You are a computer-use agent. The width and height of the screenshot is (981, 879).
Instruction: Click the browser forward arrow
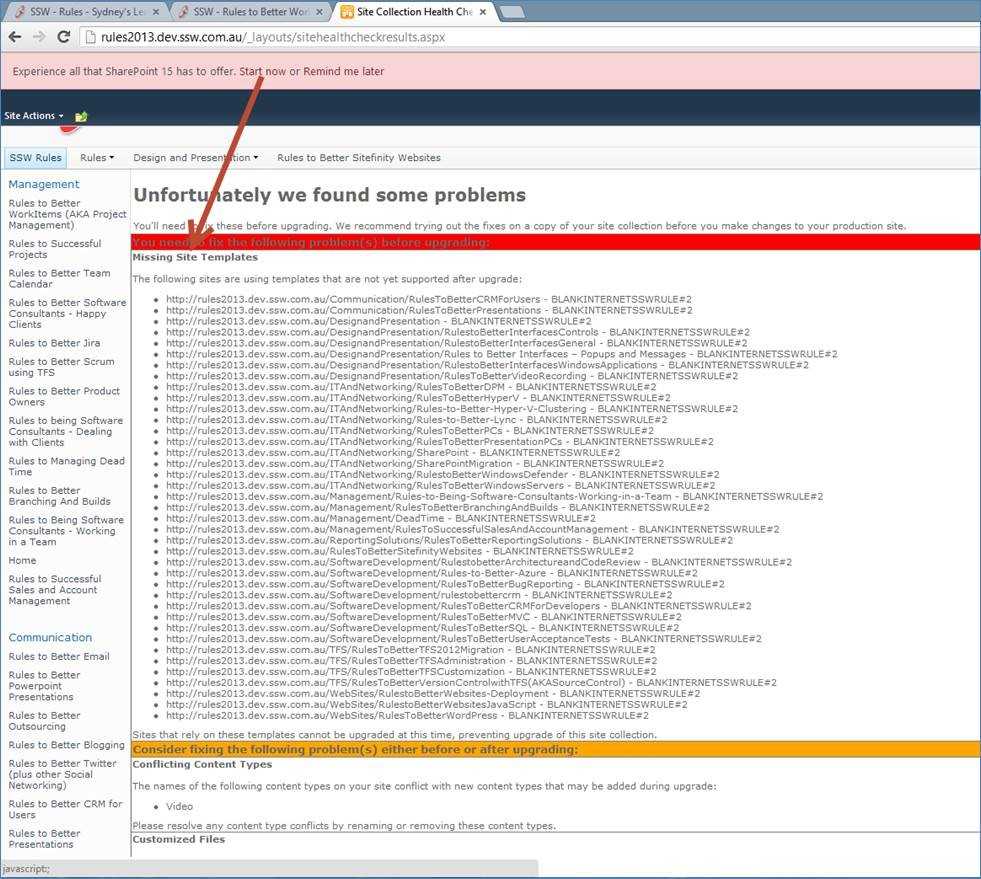(39, 37)
